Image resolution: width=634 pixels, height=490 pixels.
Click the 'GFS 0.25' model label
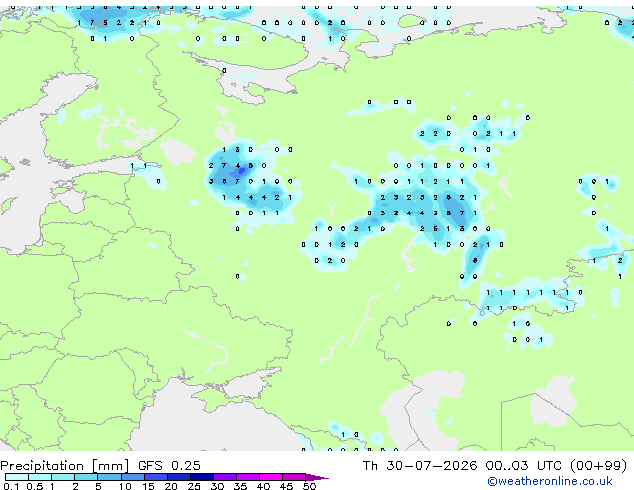169,466
